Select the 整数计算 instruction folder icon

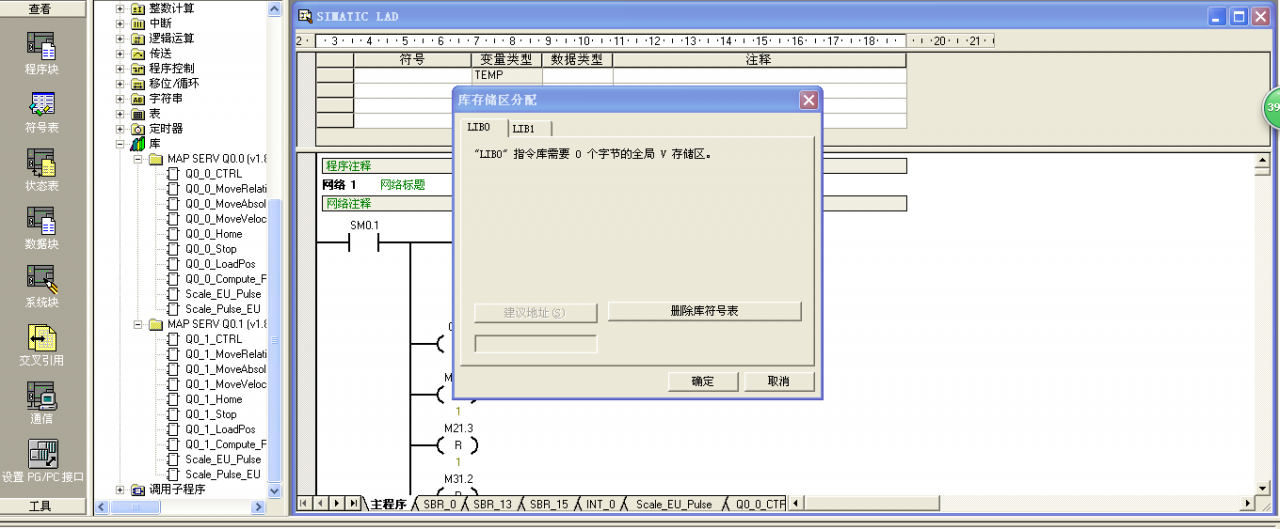click(138, 9)
